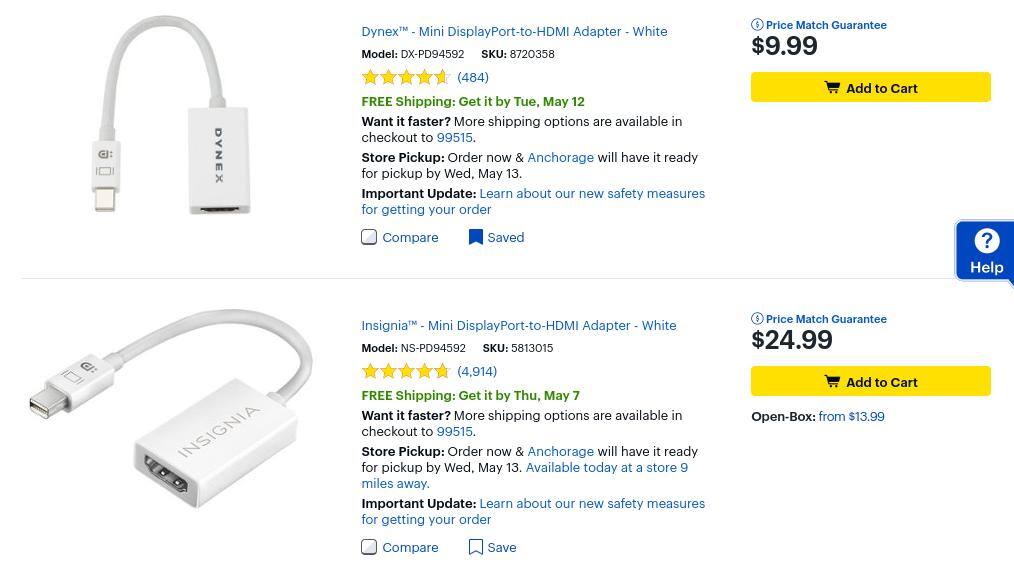Click 'Available today at a store' link

coord(606,467)
